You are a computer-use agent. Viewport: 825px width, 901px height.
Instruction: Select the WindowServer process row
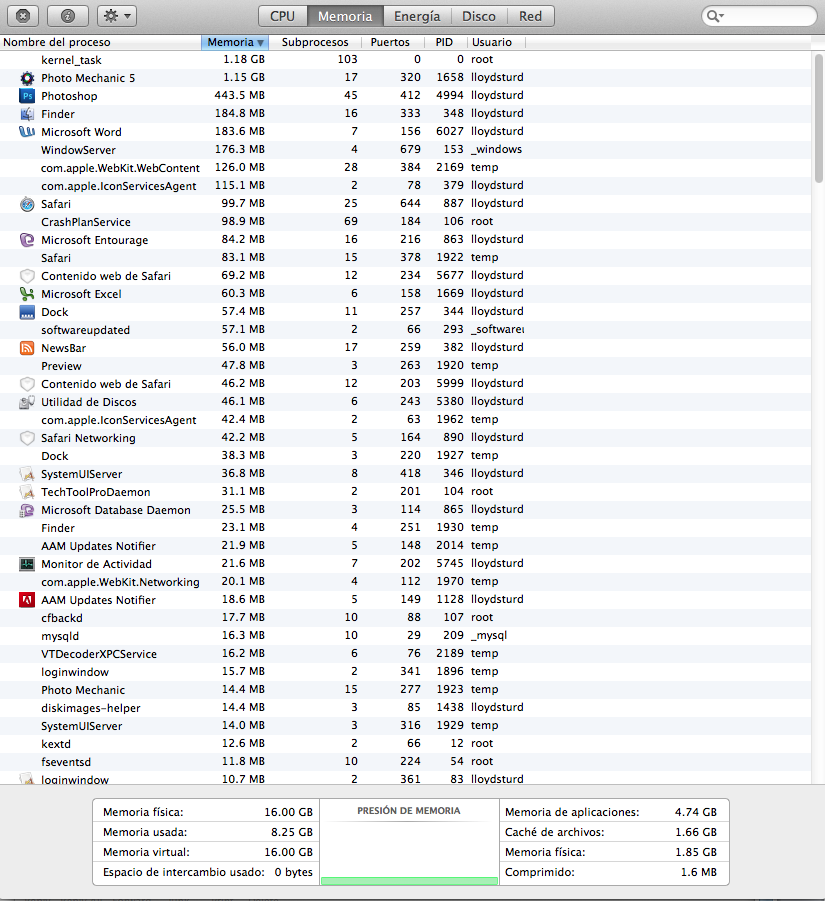point(406,150)
